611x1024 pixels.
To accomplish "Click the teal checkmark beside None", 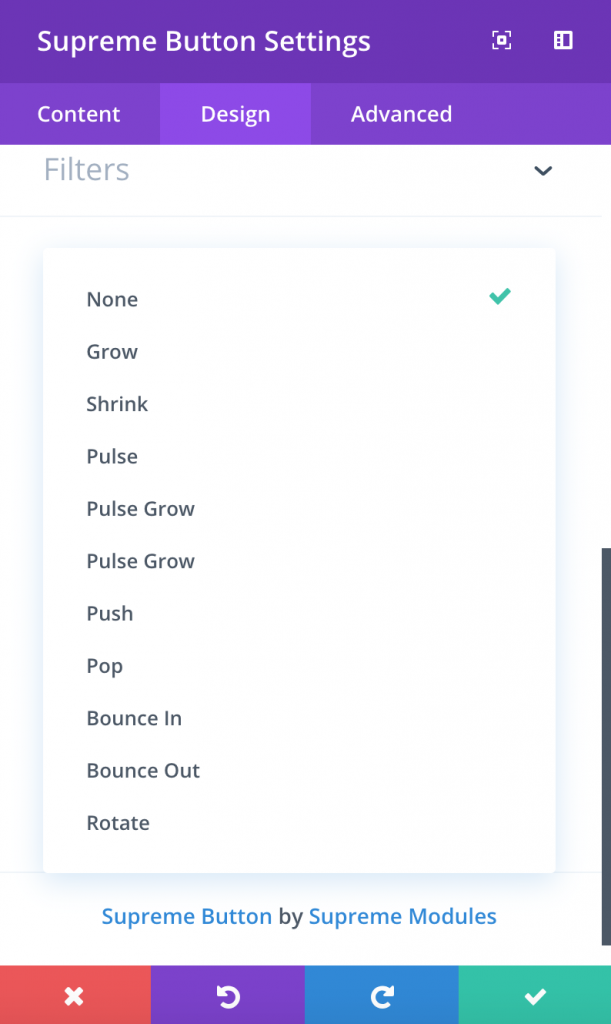I will (500, 296).
